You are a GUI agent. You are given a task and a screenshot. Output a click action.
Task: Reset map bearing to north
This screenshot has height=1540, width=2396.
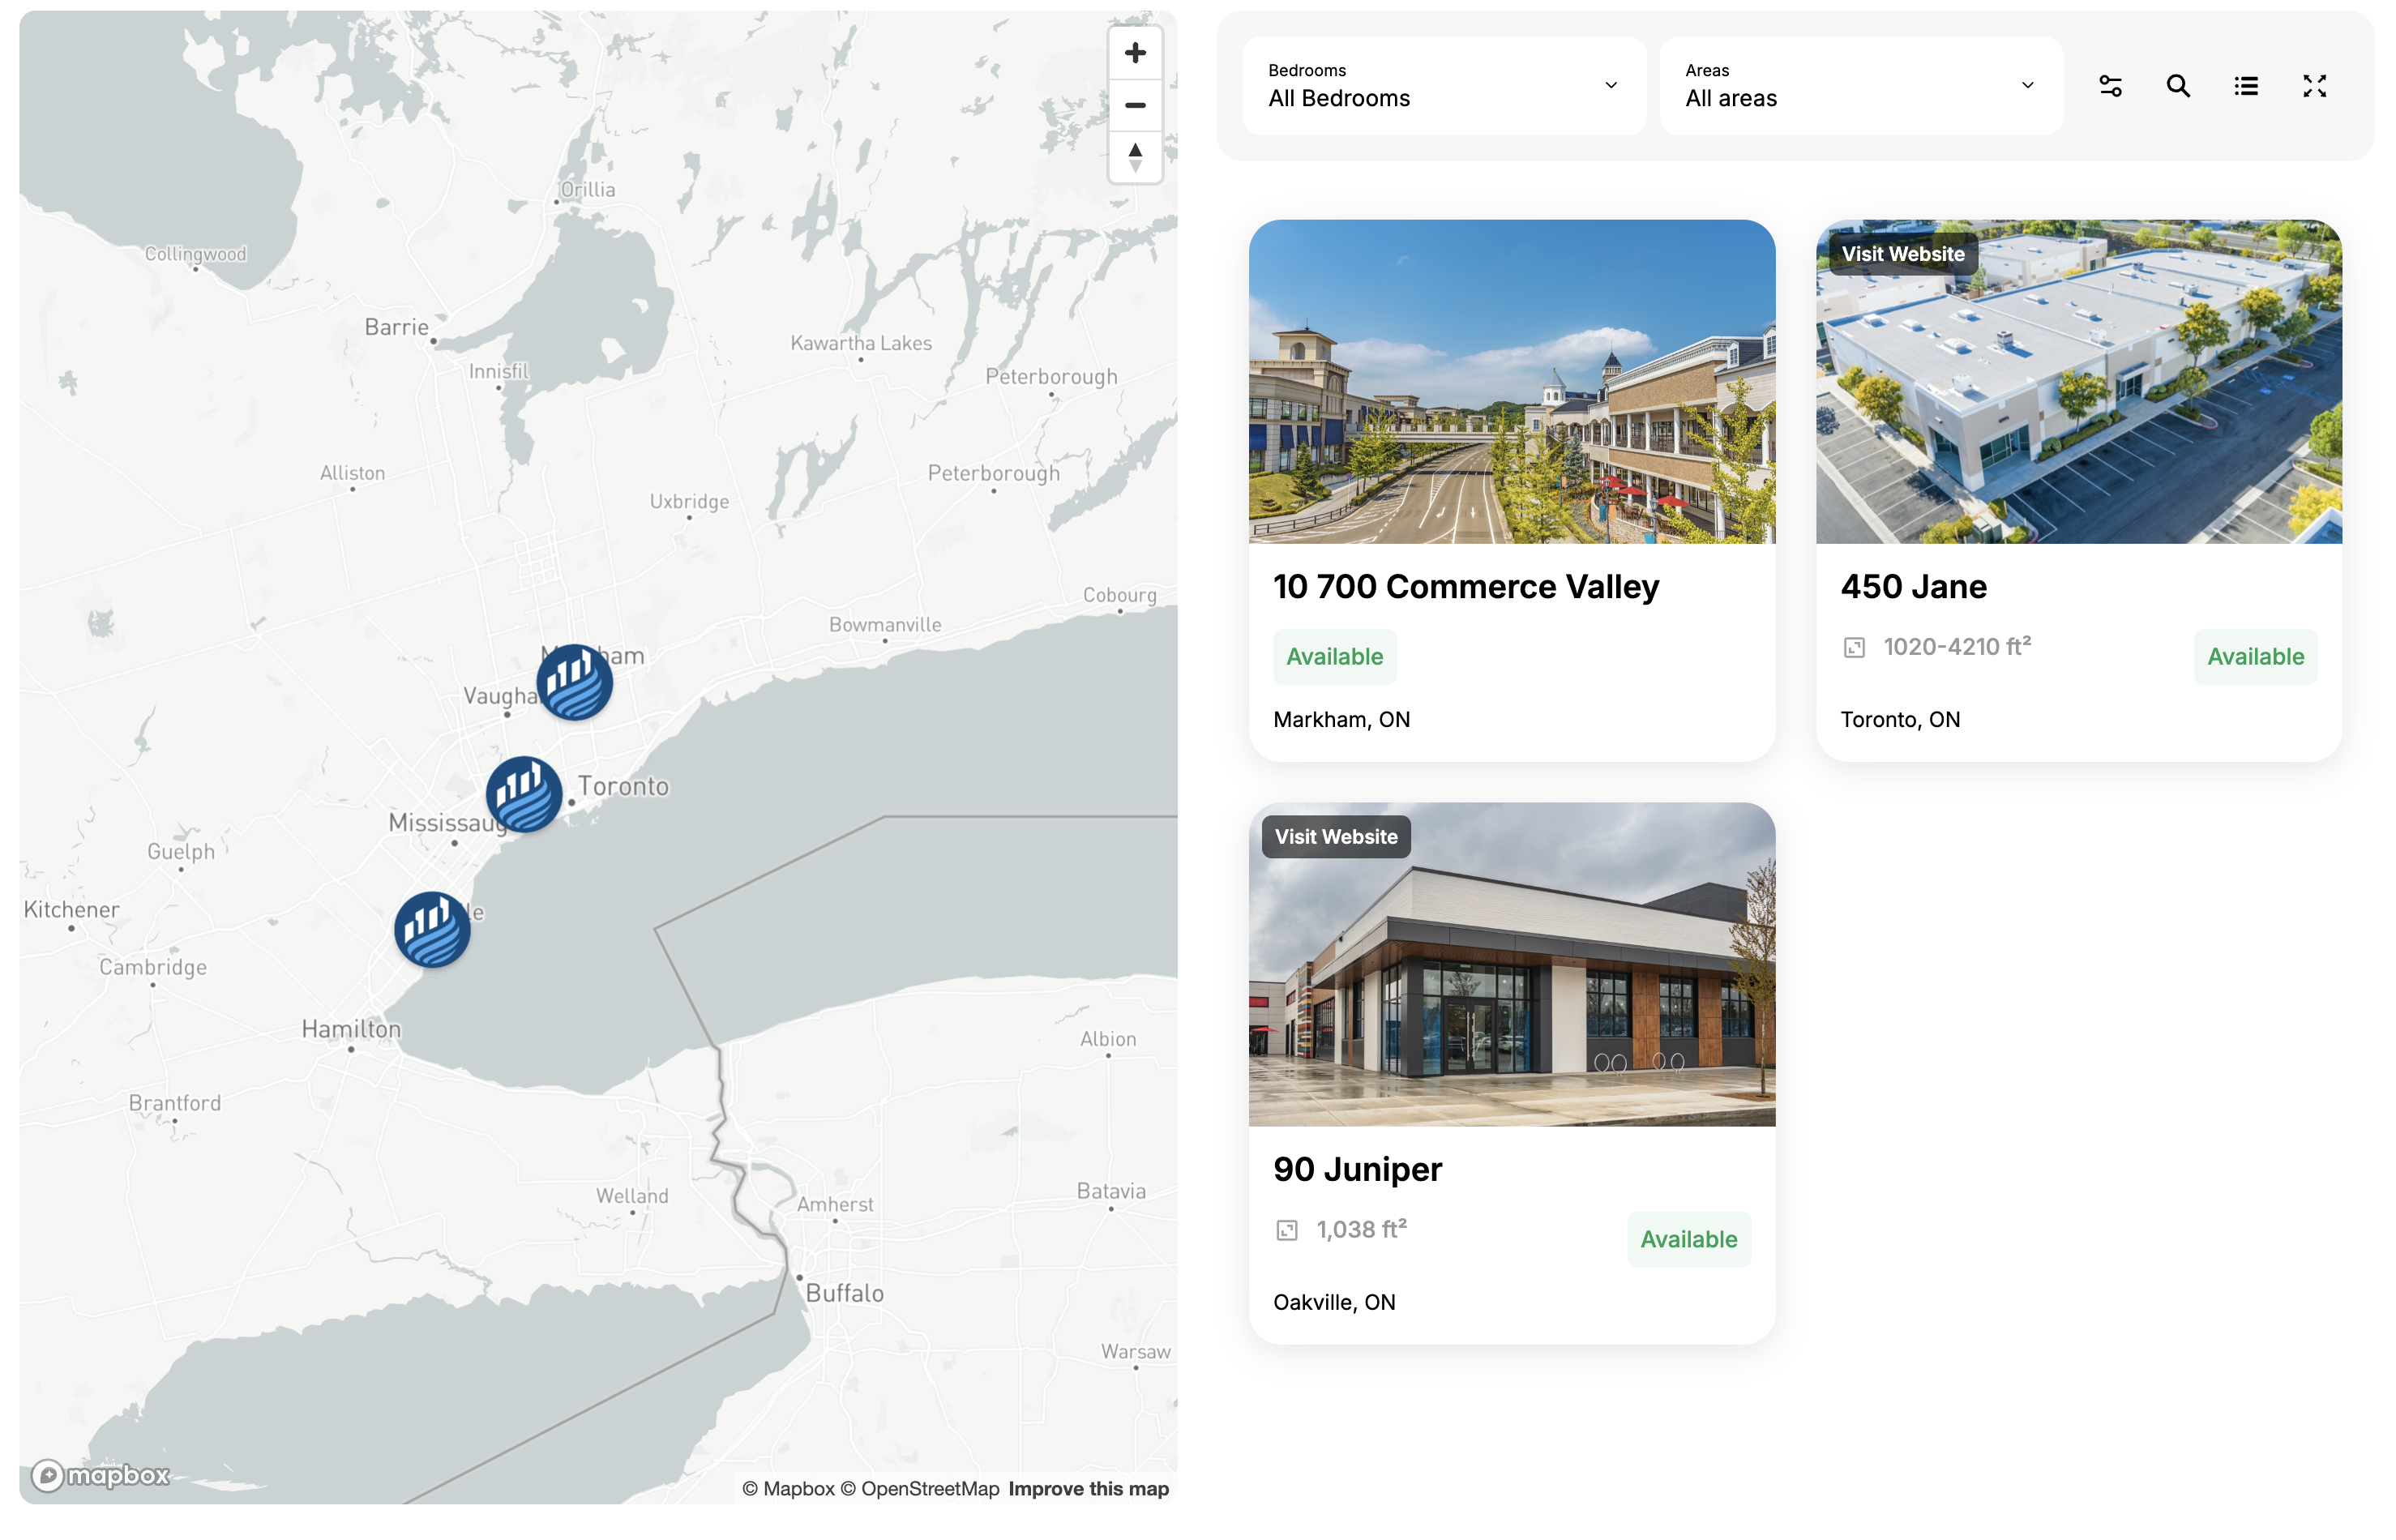tap(1135, 157)
